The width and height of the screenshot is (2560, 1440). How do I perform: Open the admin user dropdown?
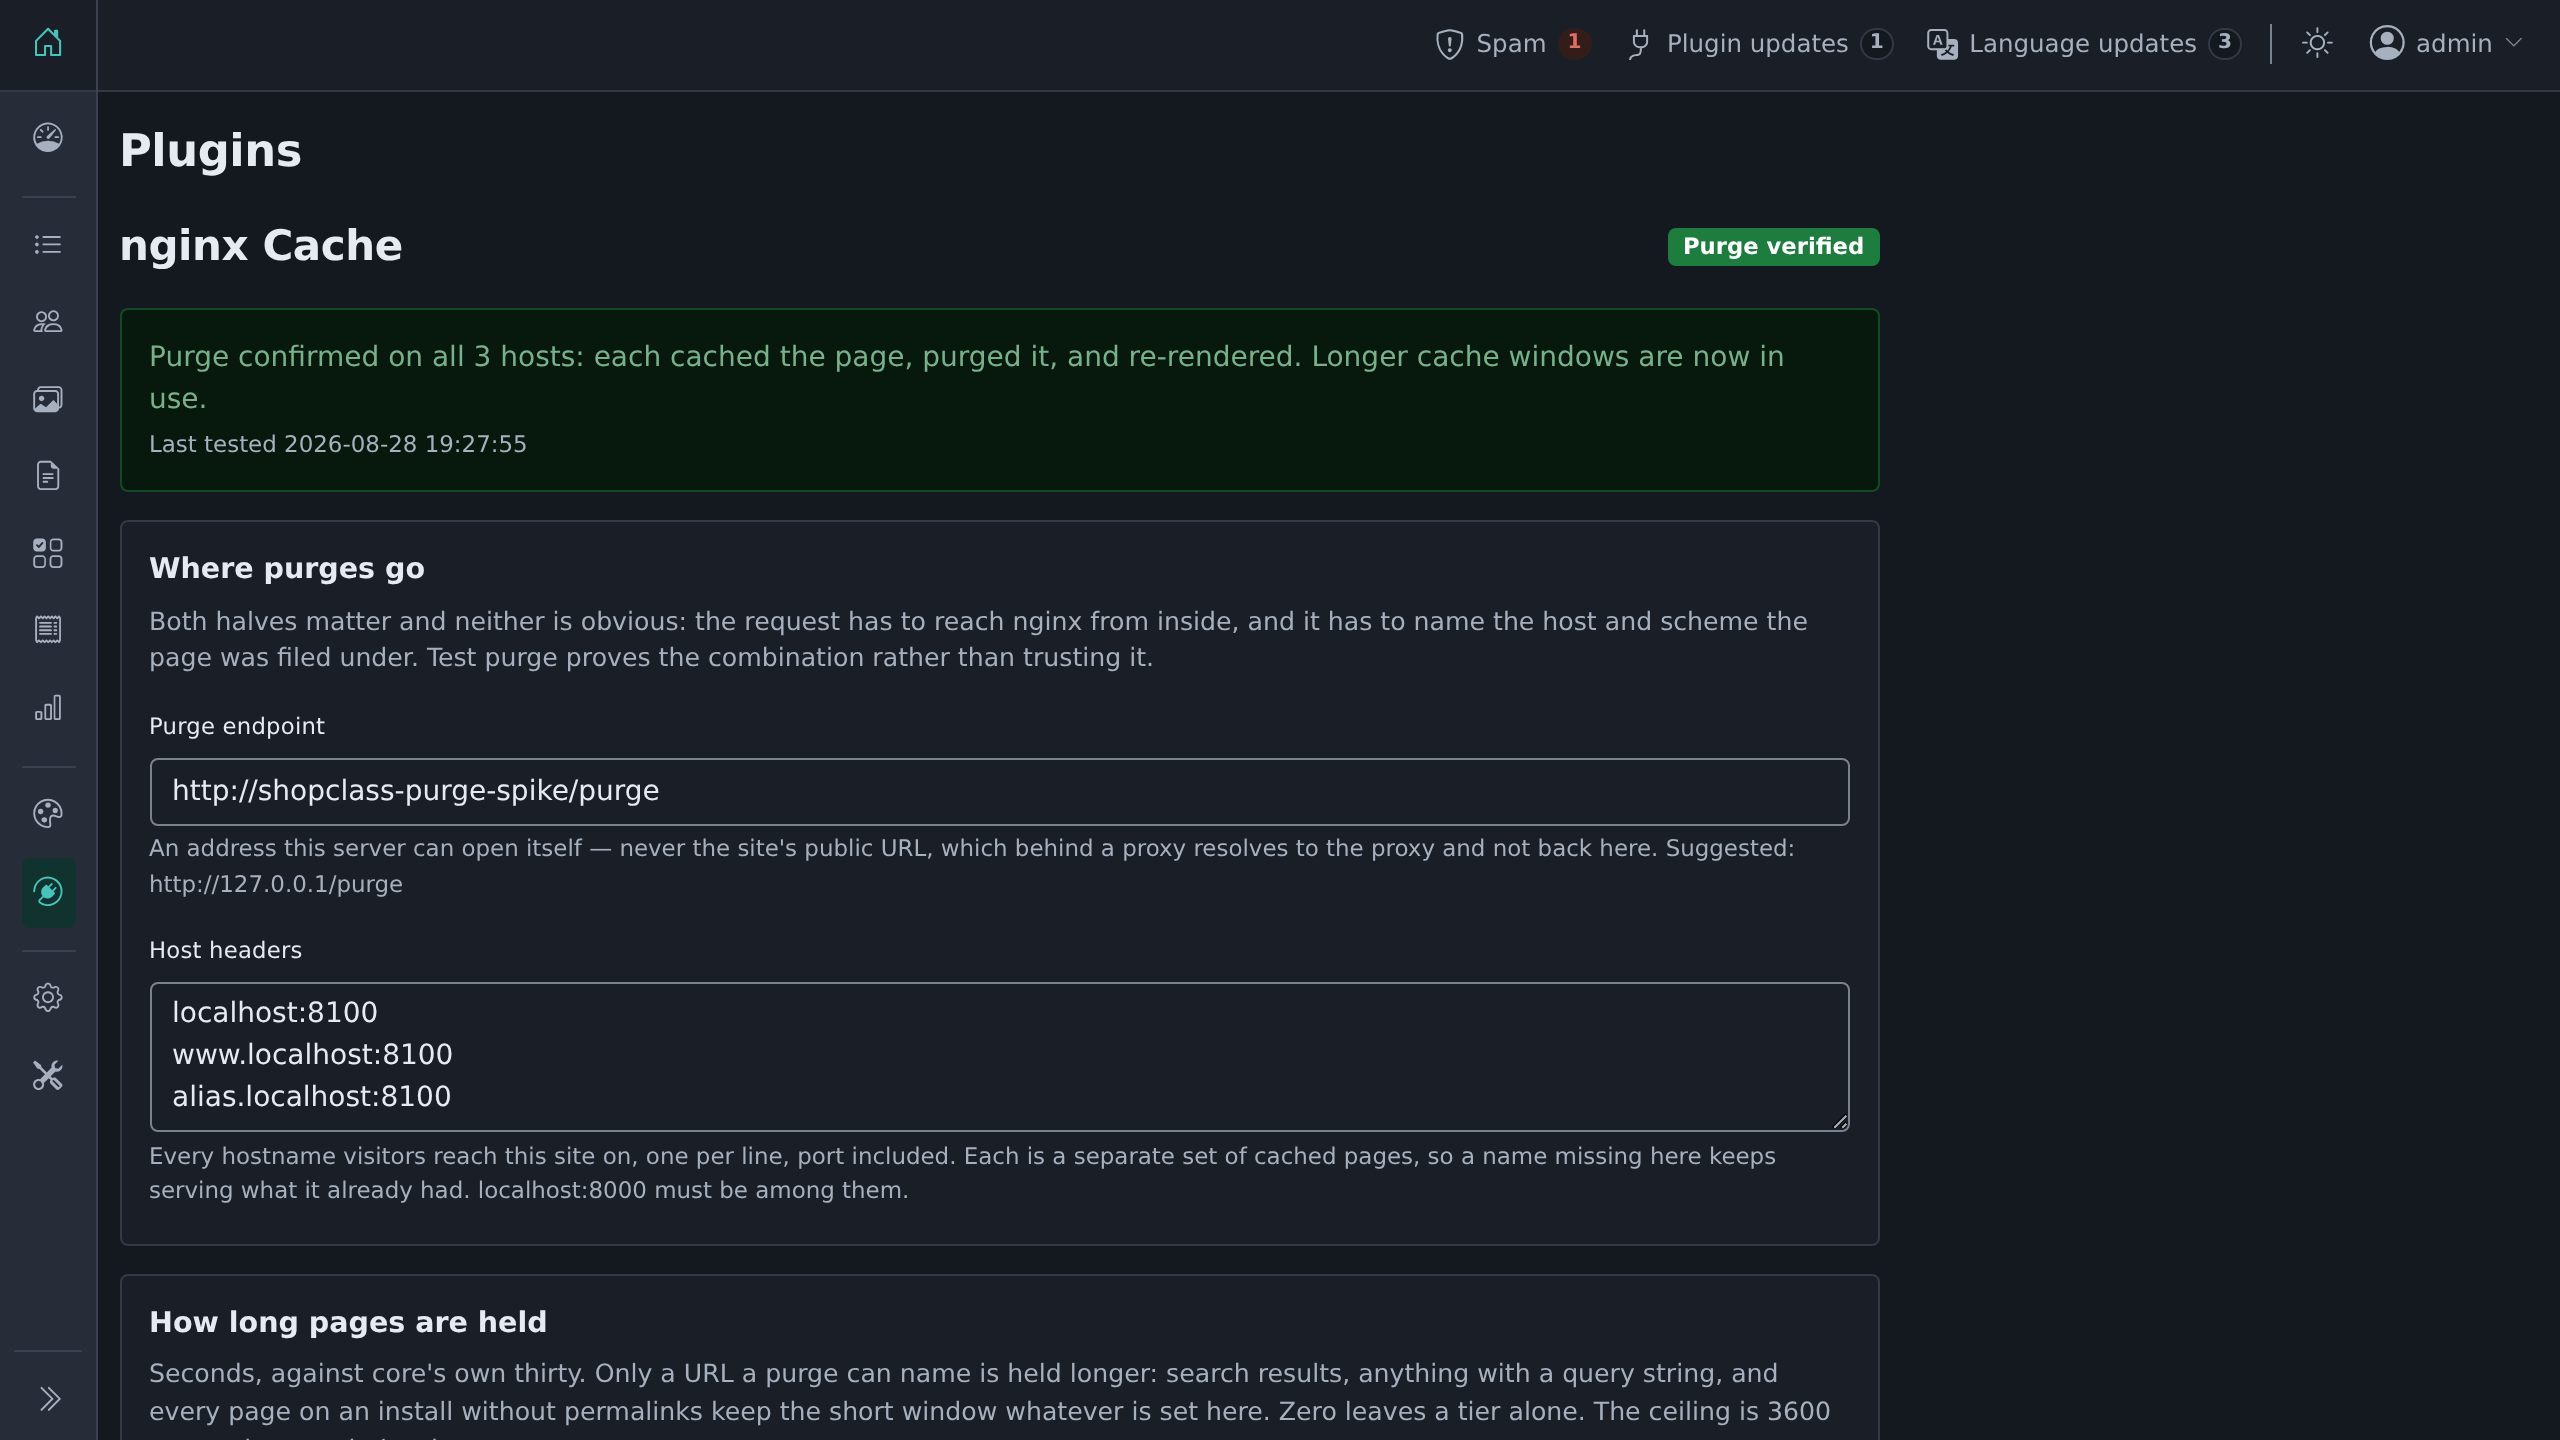click(2447, 43)
